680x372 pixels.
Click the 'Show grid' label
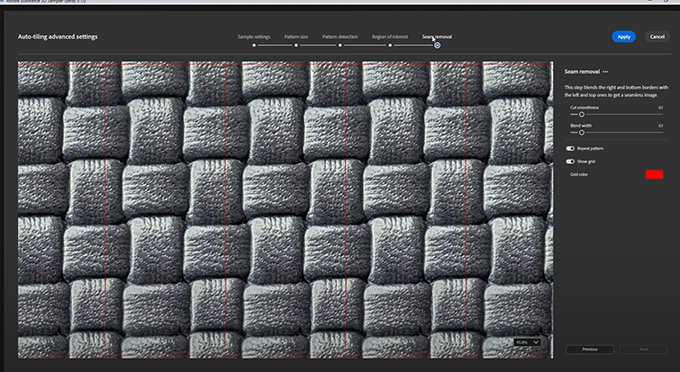(586, 161)
